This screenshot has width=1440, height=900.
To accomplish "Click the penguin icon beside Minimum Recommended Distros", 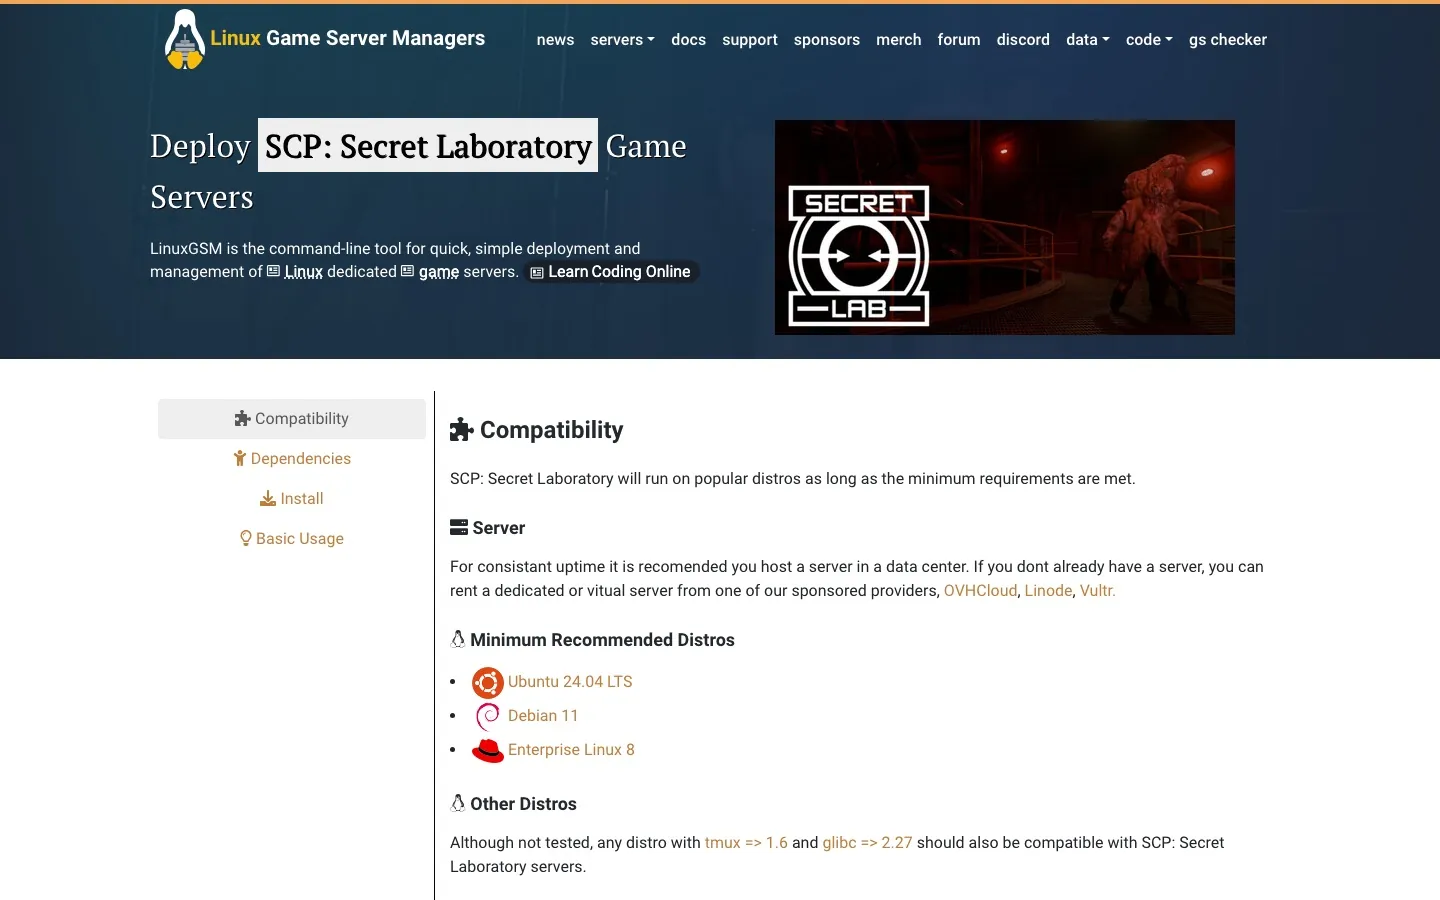I will coord(458,639).
